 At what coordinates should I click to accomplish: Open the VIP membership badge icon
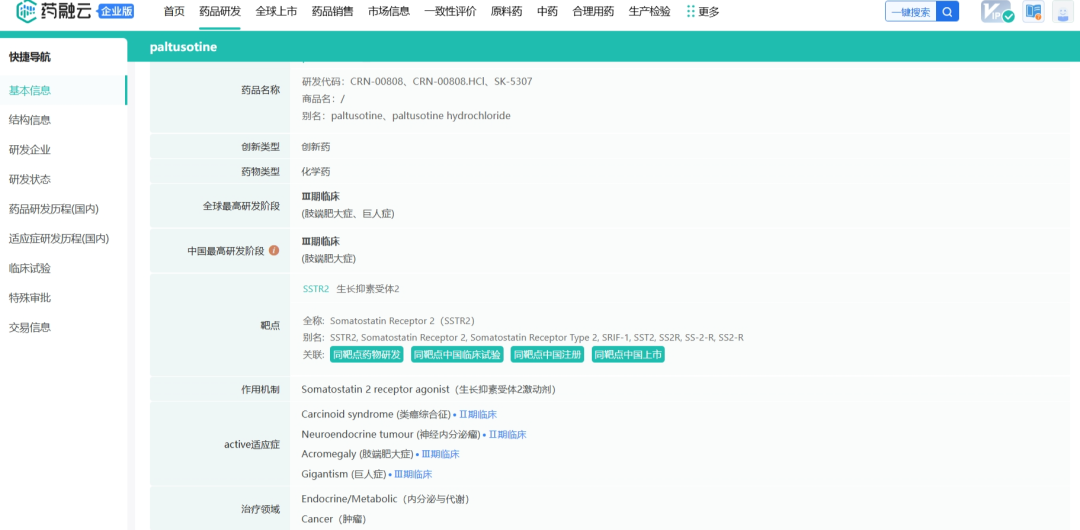[x=996, y=12]
